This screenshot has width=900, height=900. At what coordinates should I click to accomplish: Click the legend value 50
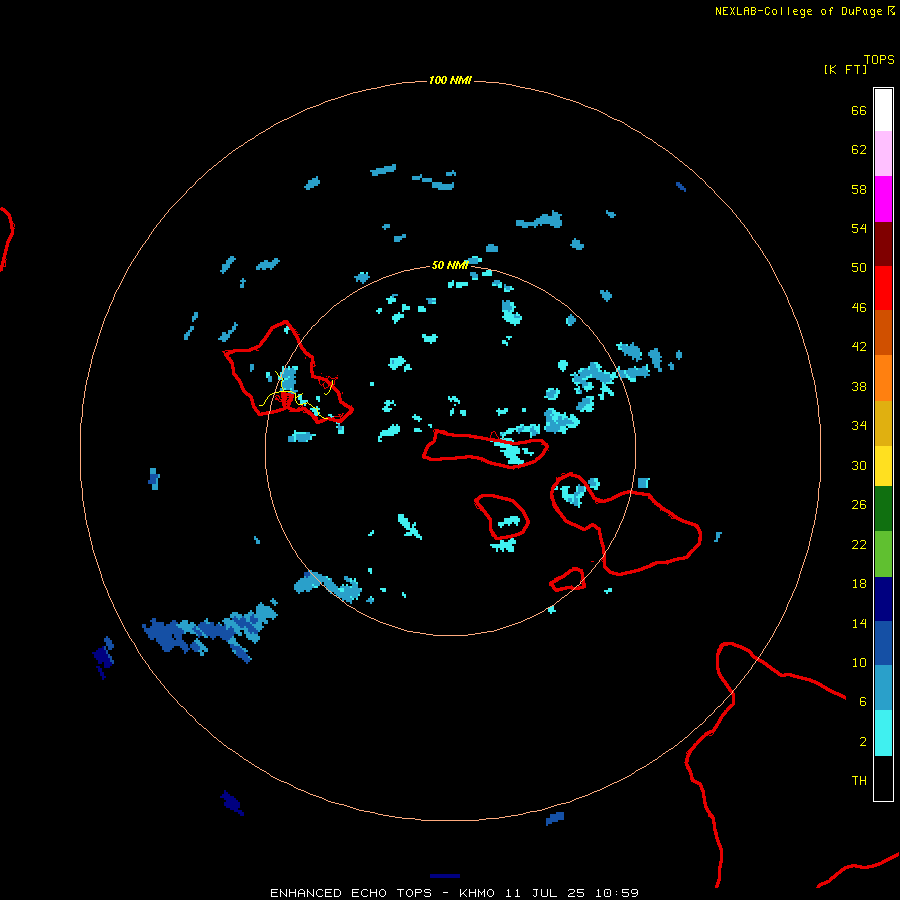click(x=859, y=268)
